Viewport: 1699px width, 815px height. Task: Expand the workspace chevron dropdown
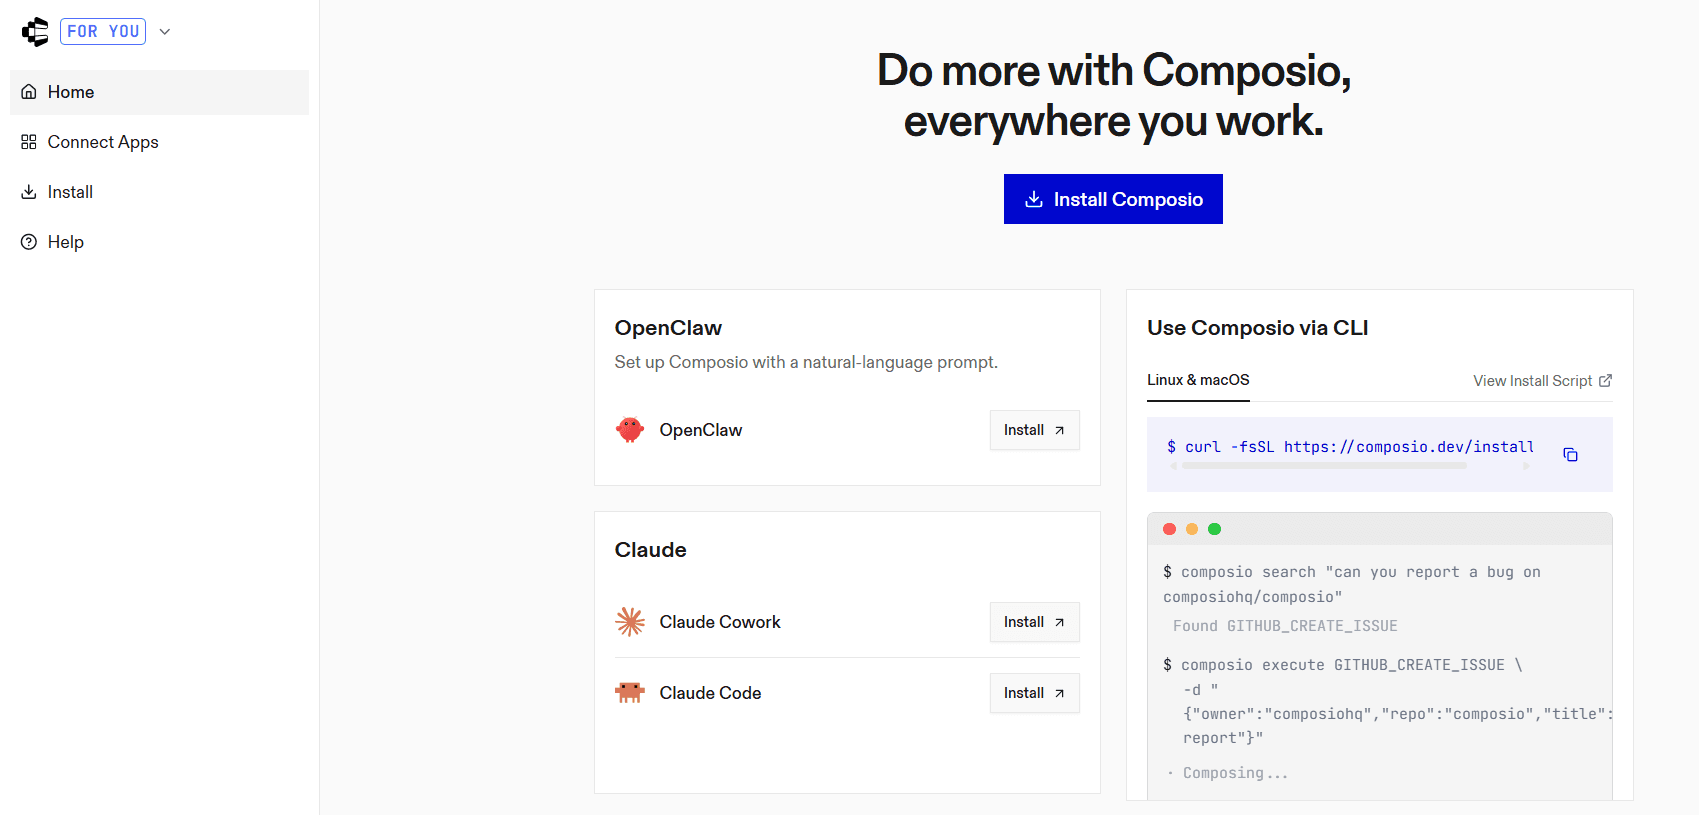(165, 32)
